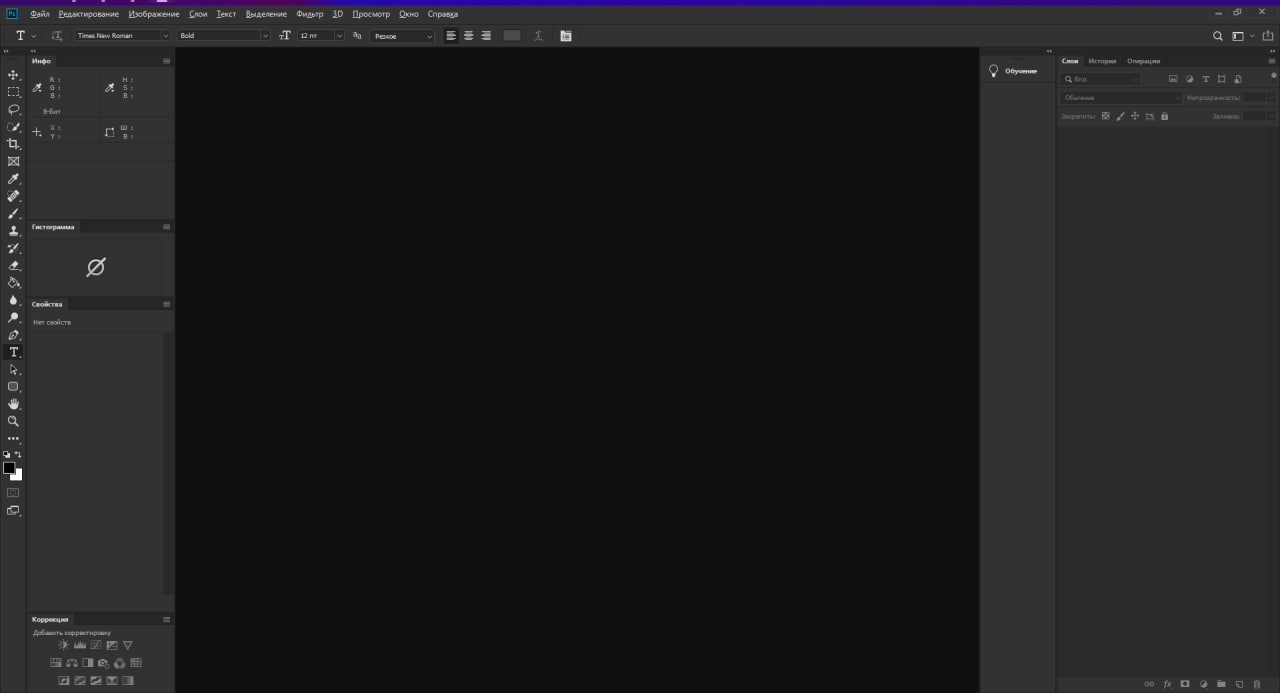Select the Lasso tool
1280x693 pixels.
click(x=13, y=109)
